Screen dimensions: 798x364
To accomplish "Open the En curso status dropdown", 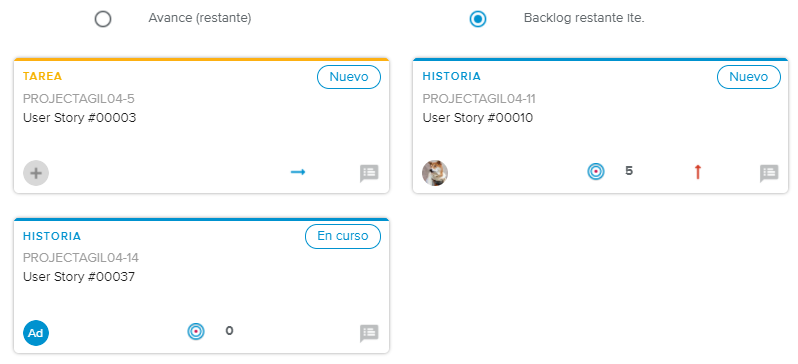I will (343, 237).
